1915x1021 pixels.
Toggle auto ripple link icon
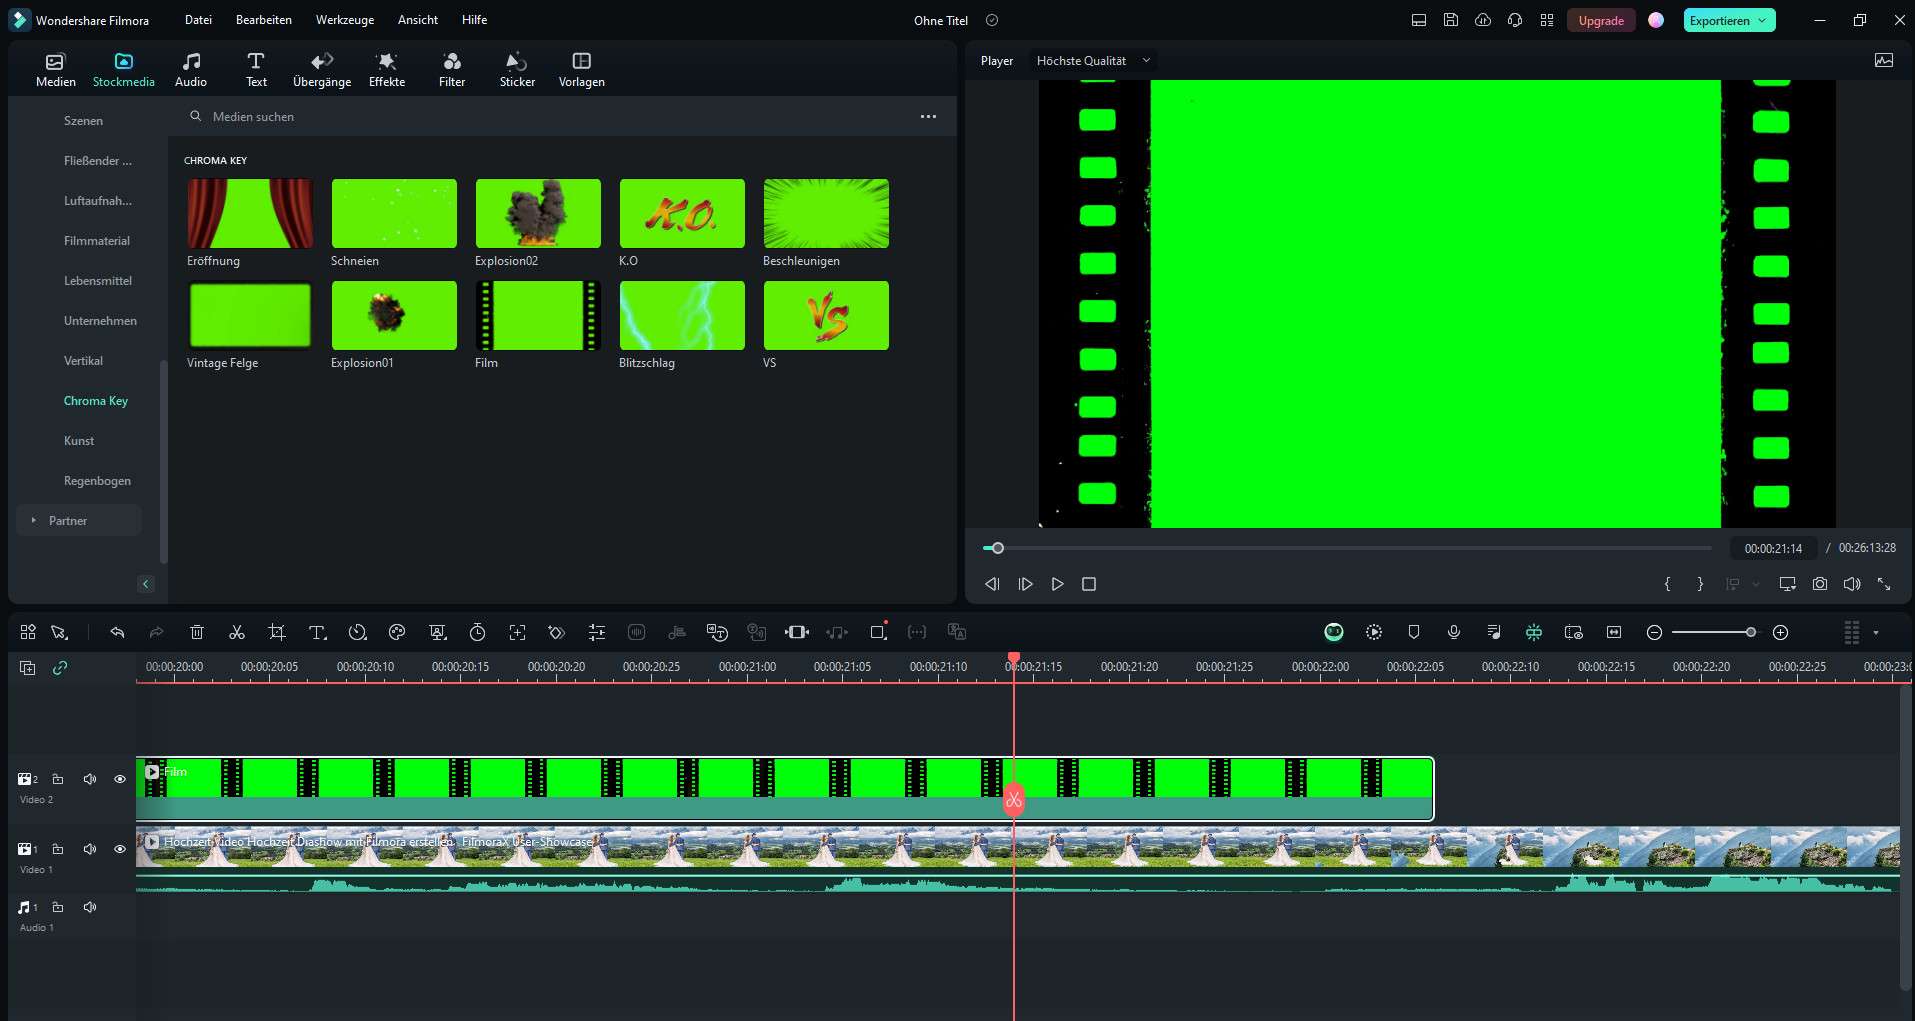60,667
